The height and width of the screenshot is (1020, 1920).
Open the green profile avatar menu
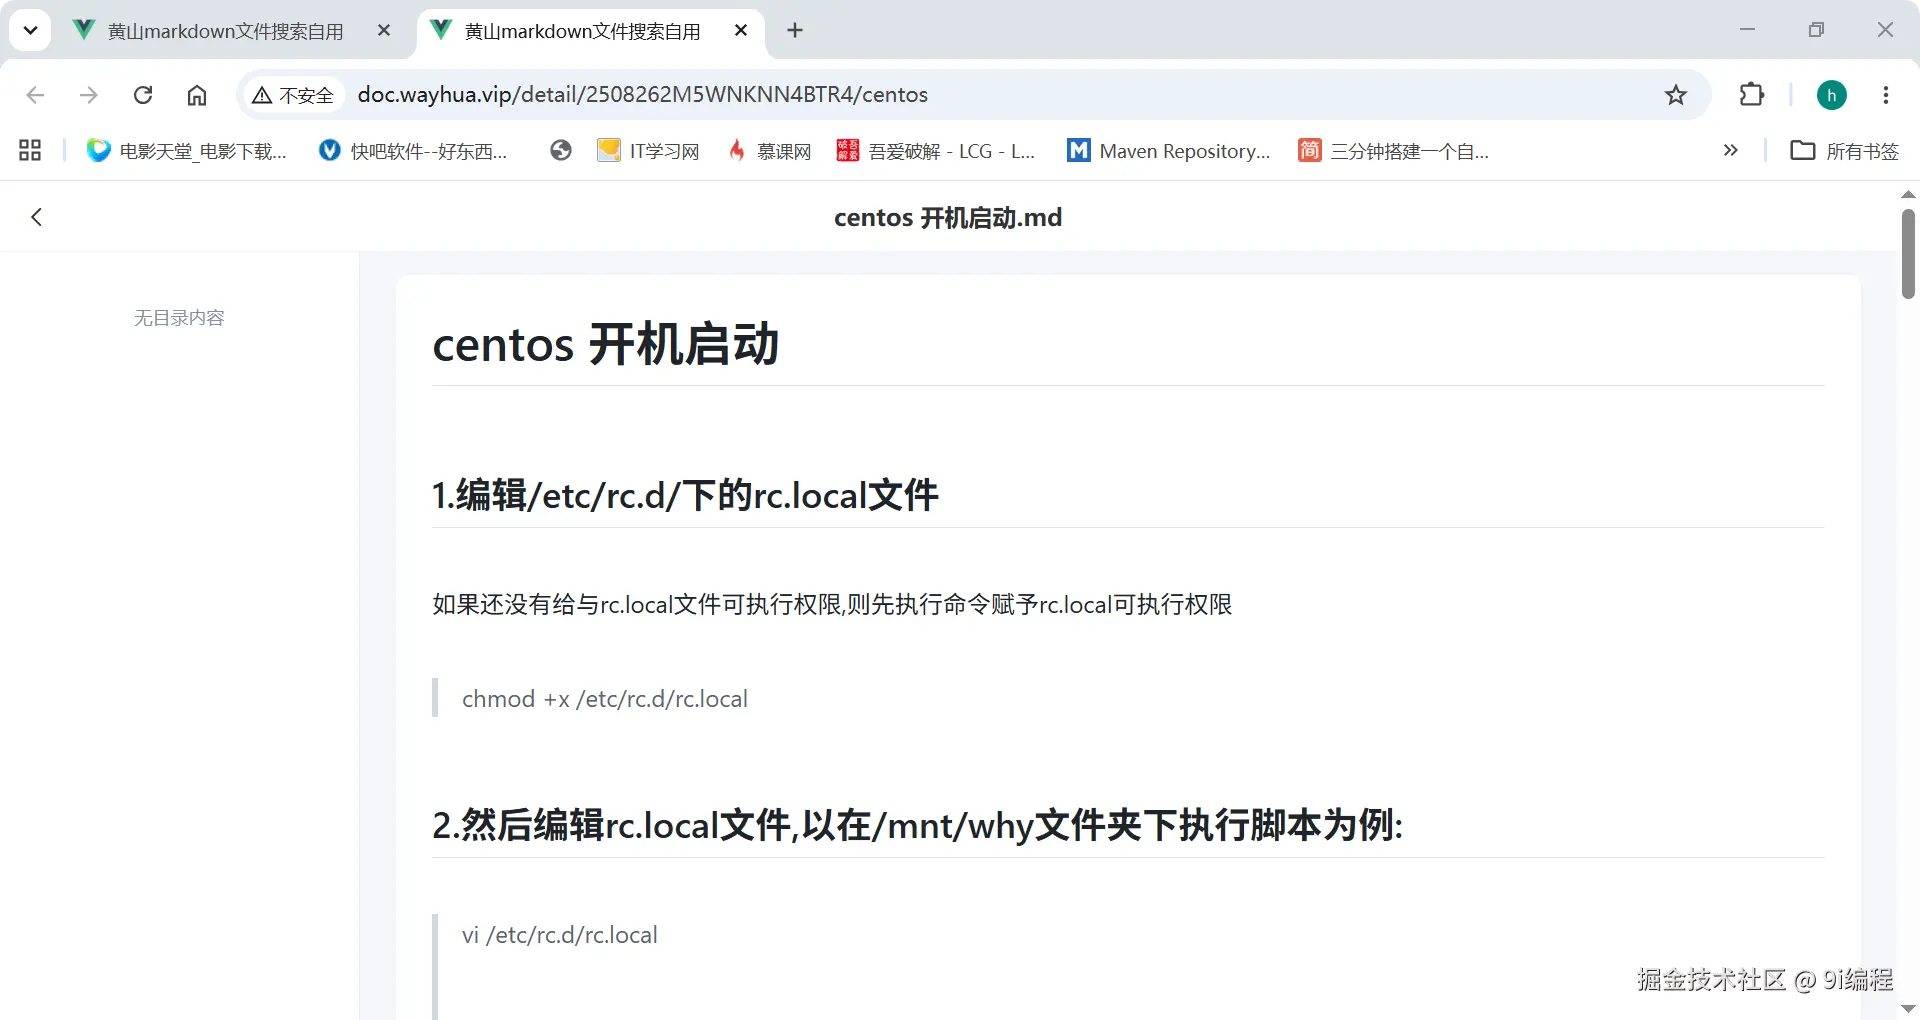[x=1832, y=95]
